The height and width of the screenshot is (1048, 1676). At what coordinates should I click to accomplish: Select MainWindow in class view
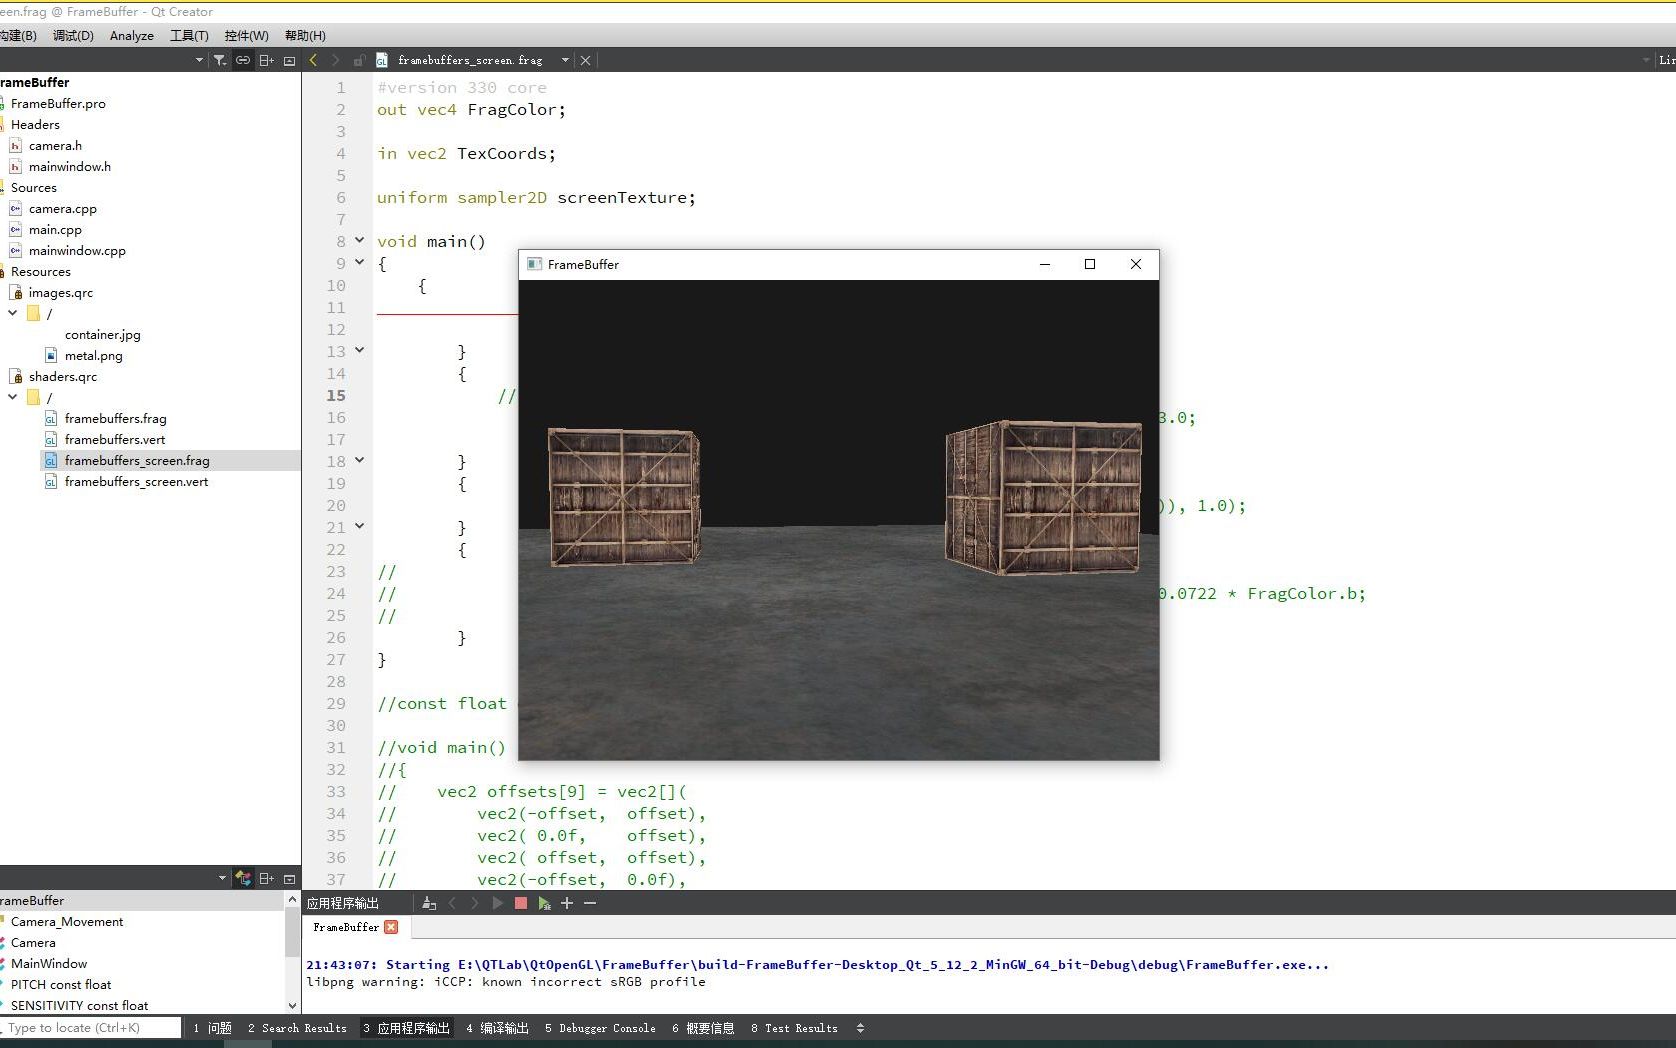49,963
